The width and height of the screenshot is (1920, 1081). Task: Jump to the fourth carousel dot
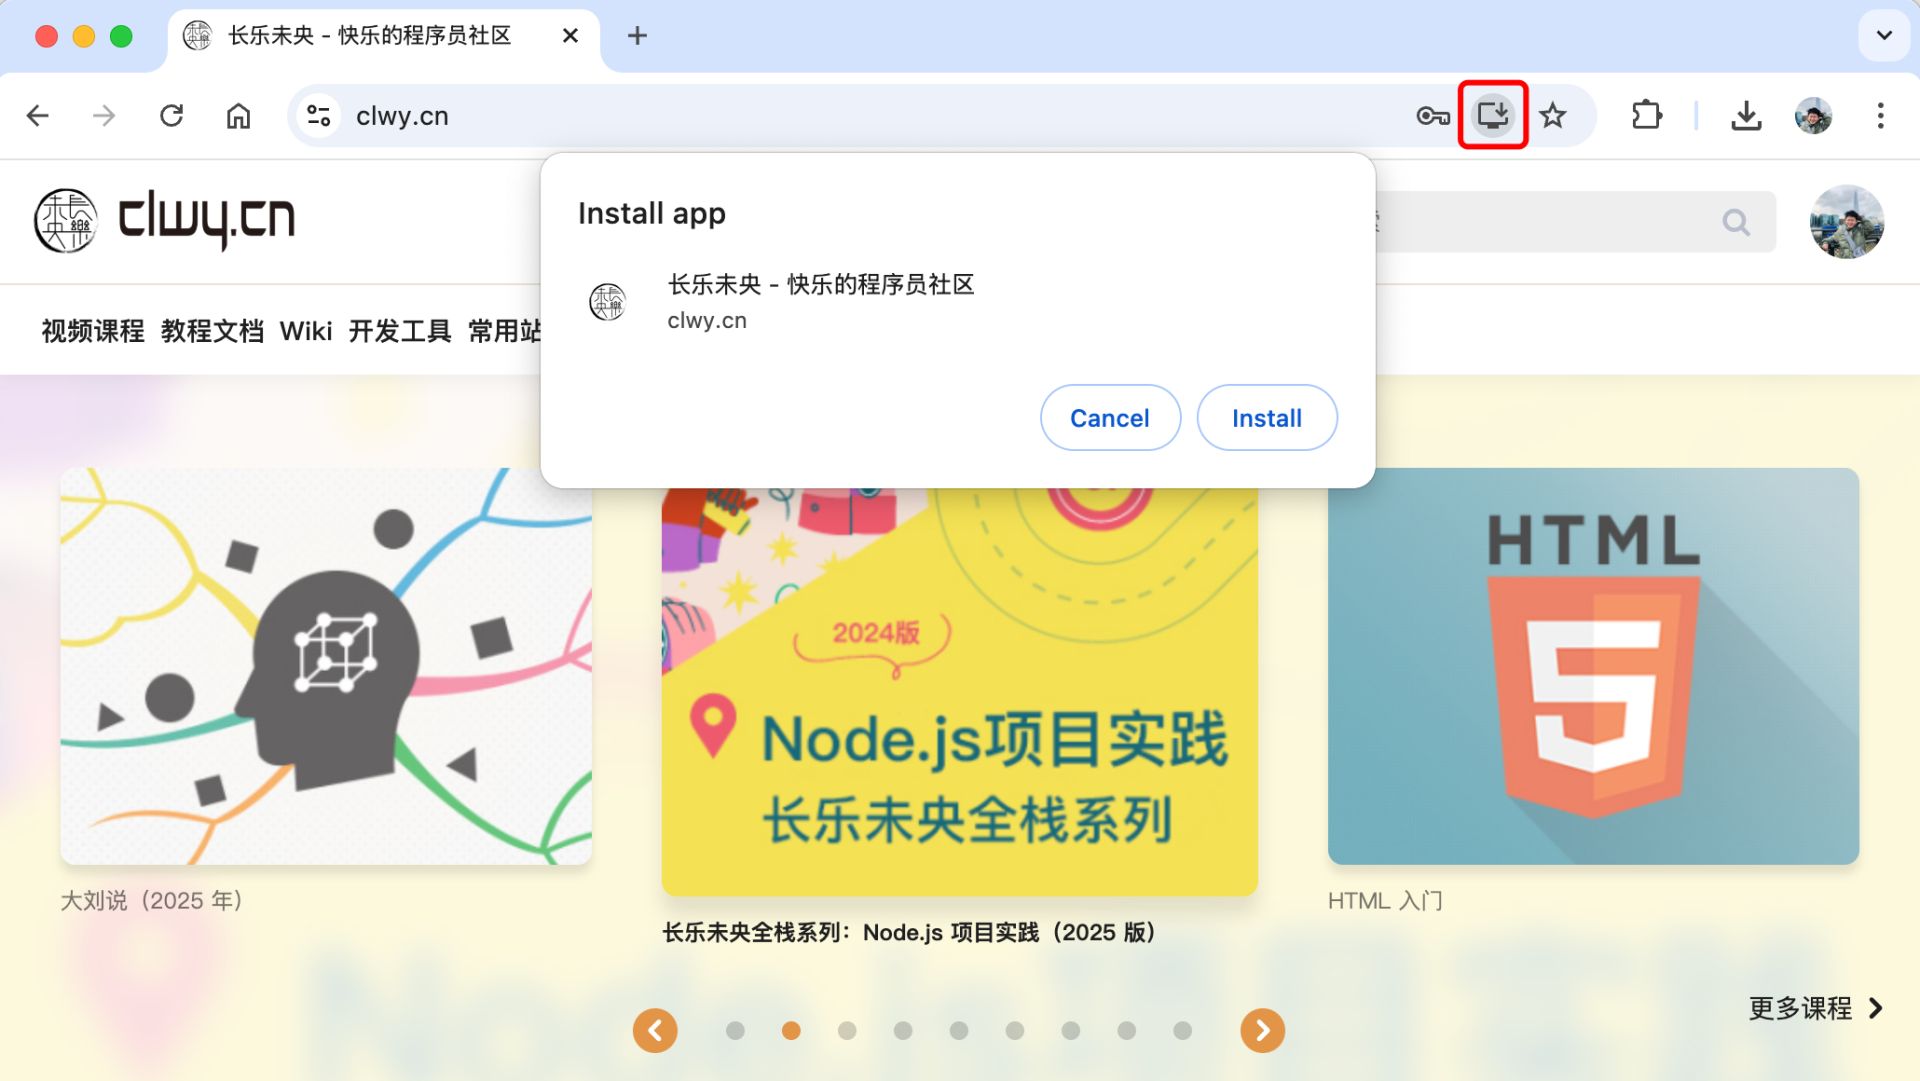point(903,1030)
